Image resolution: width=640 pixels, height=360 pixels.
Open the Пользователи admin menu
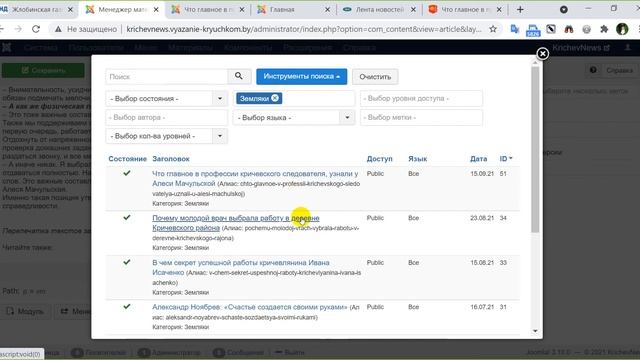(x=96, y=48)
